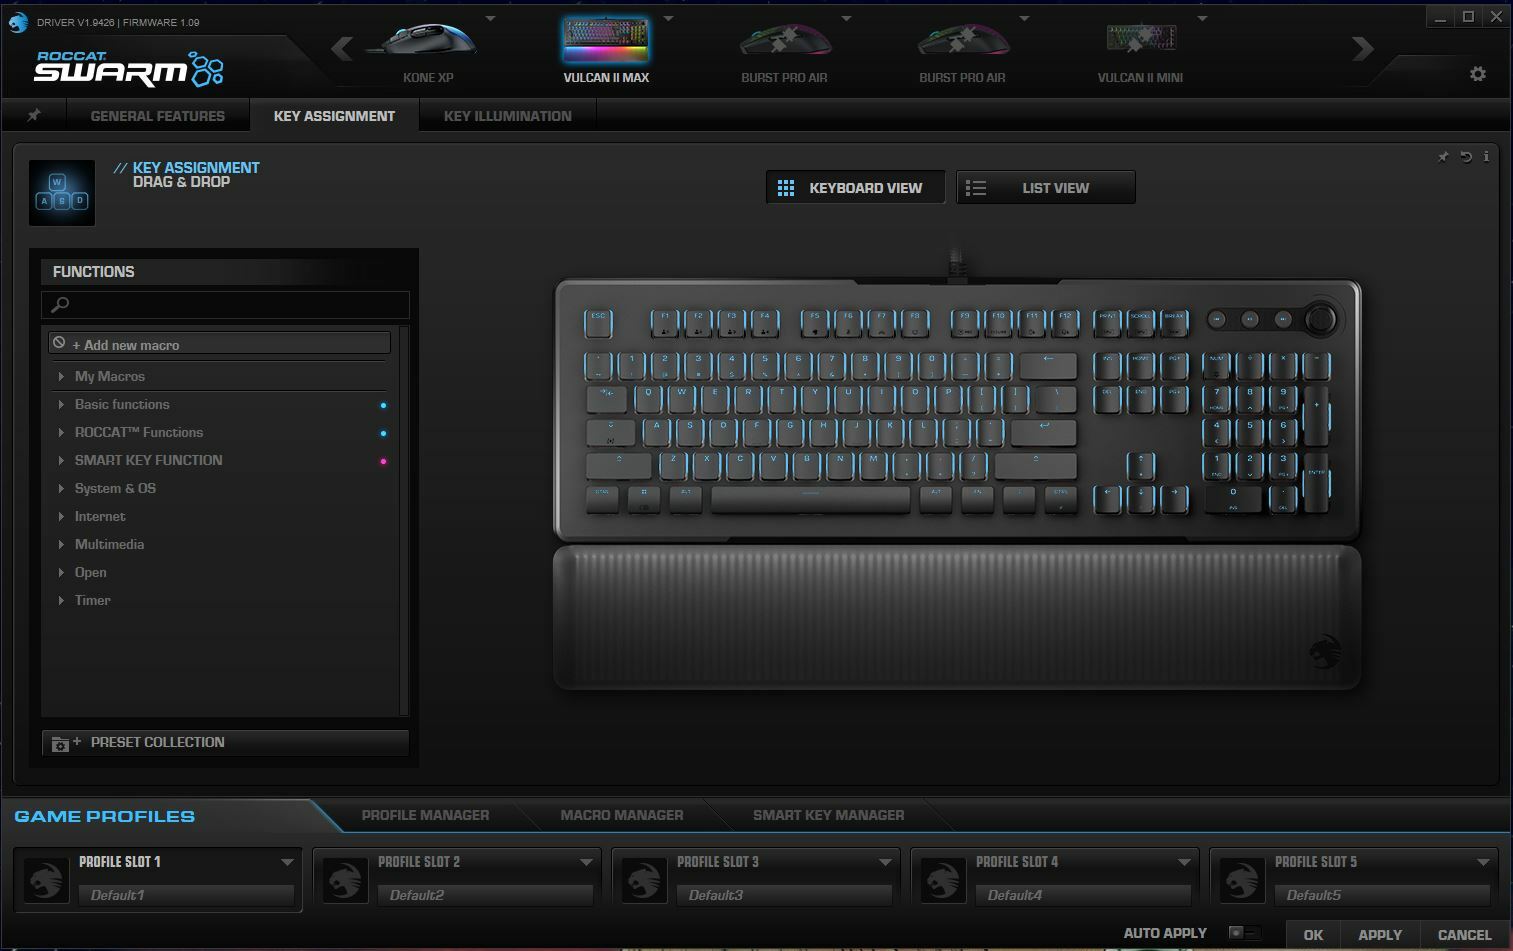Expand the Multimedia functions list

click(109, 544)
